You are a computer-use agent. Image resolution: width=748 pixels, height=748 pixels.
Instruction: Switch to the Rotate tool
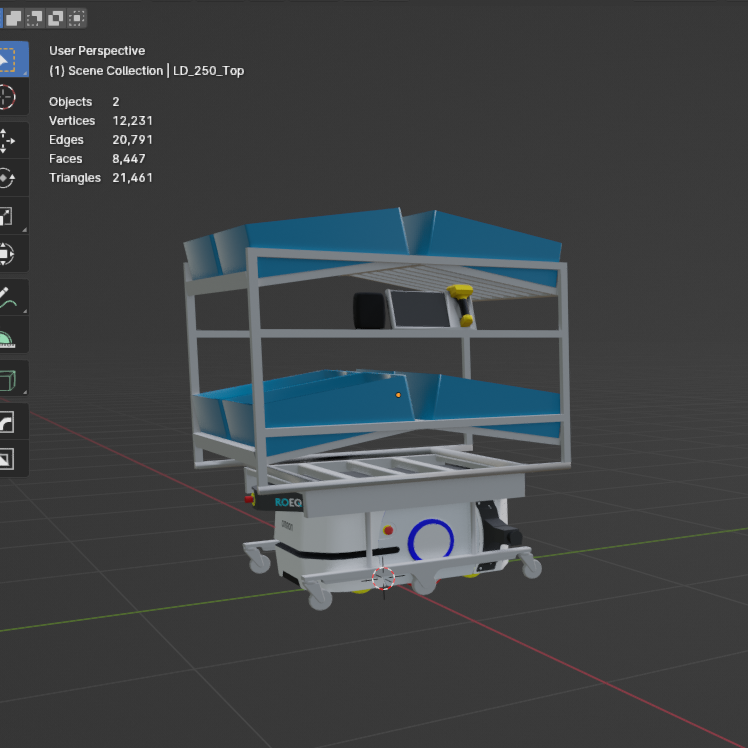click(x=7, y=178)
